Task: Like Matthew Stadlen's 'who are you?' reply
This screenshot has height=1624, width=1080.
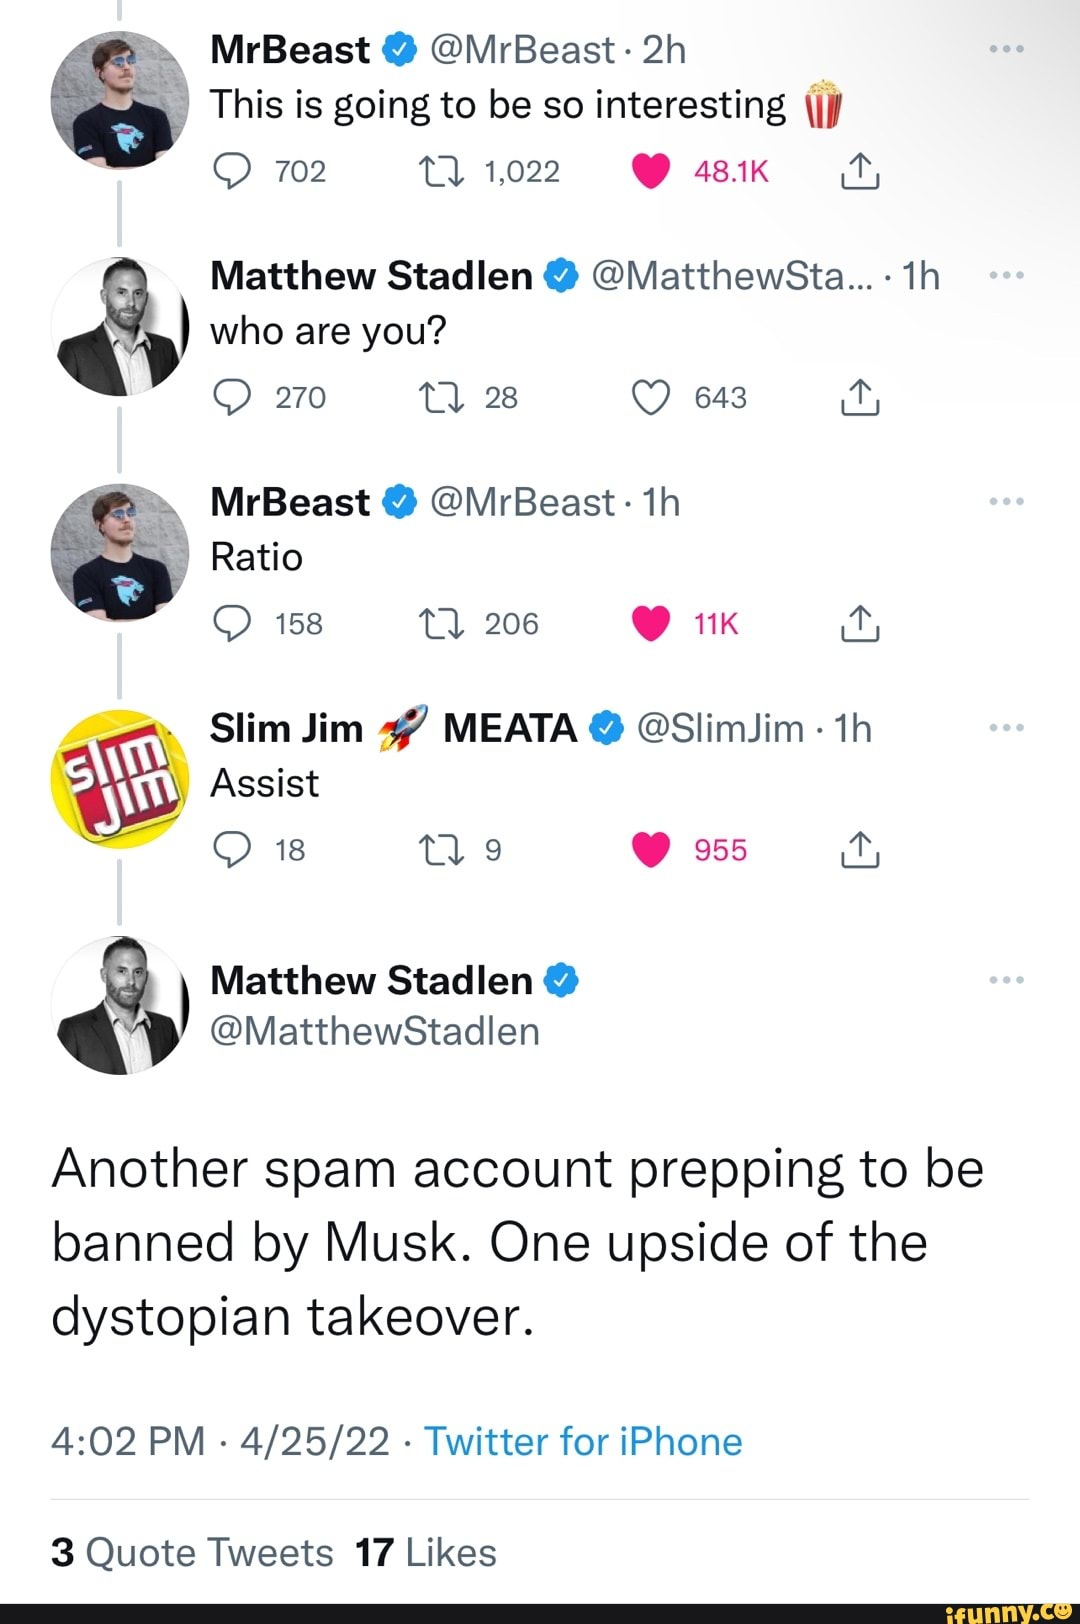Action: click(652, 396)
